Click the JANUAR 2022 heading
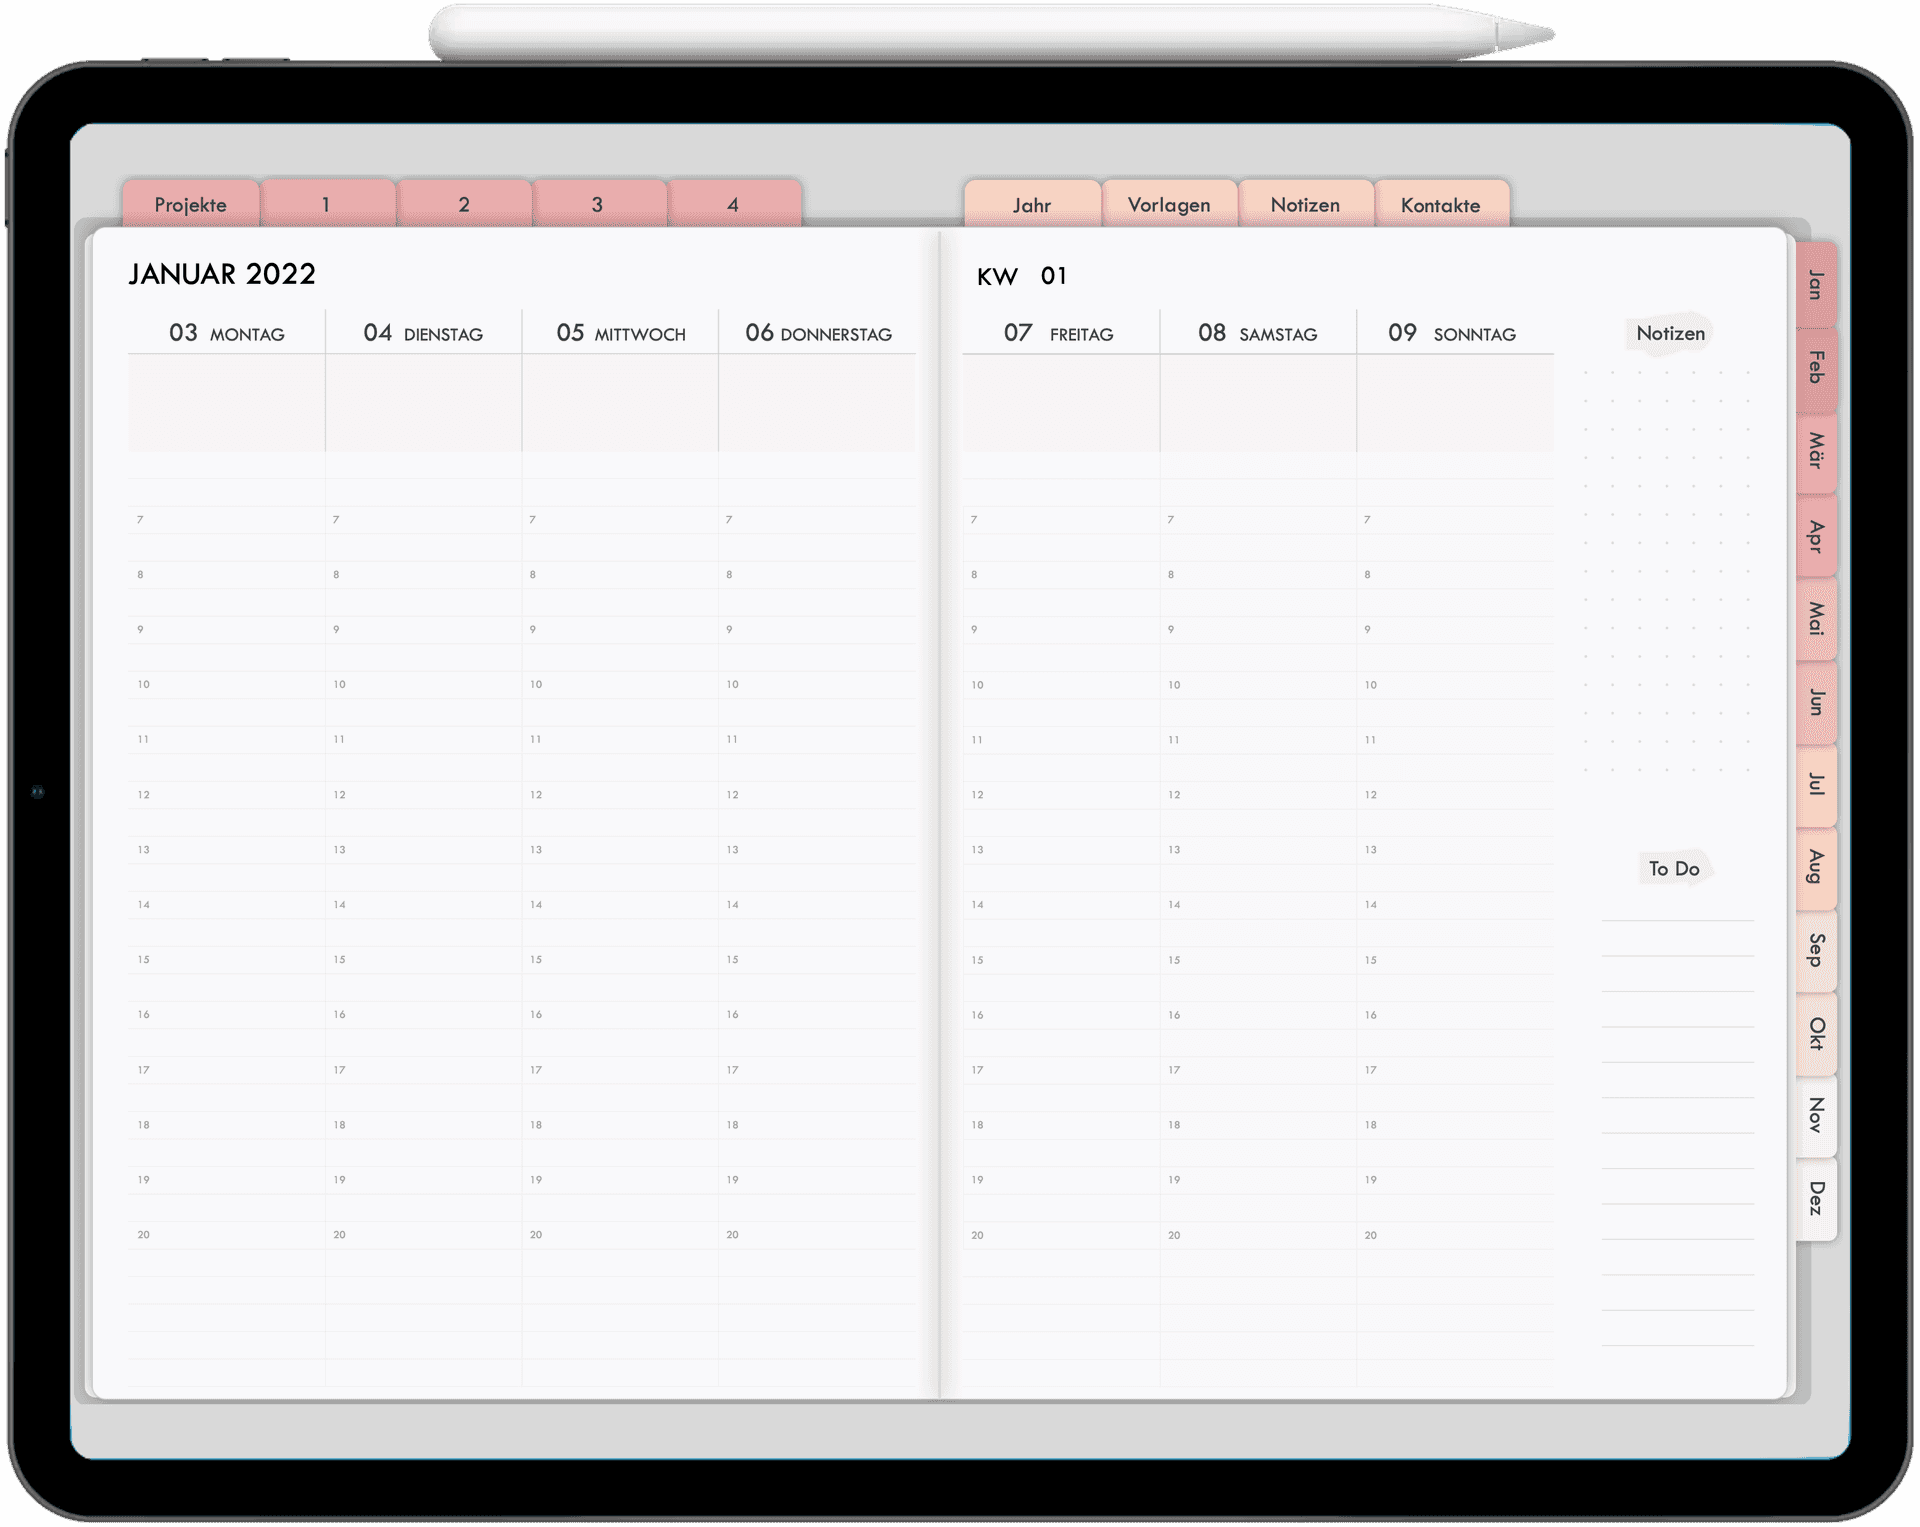The width and height of the screenshot is (1920, 1527). pyautogui.click(x=222, y=274)
